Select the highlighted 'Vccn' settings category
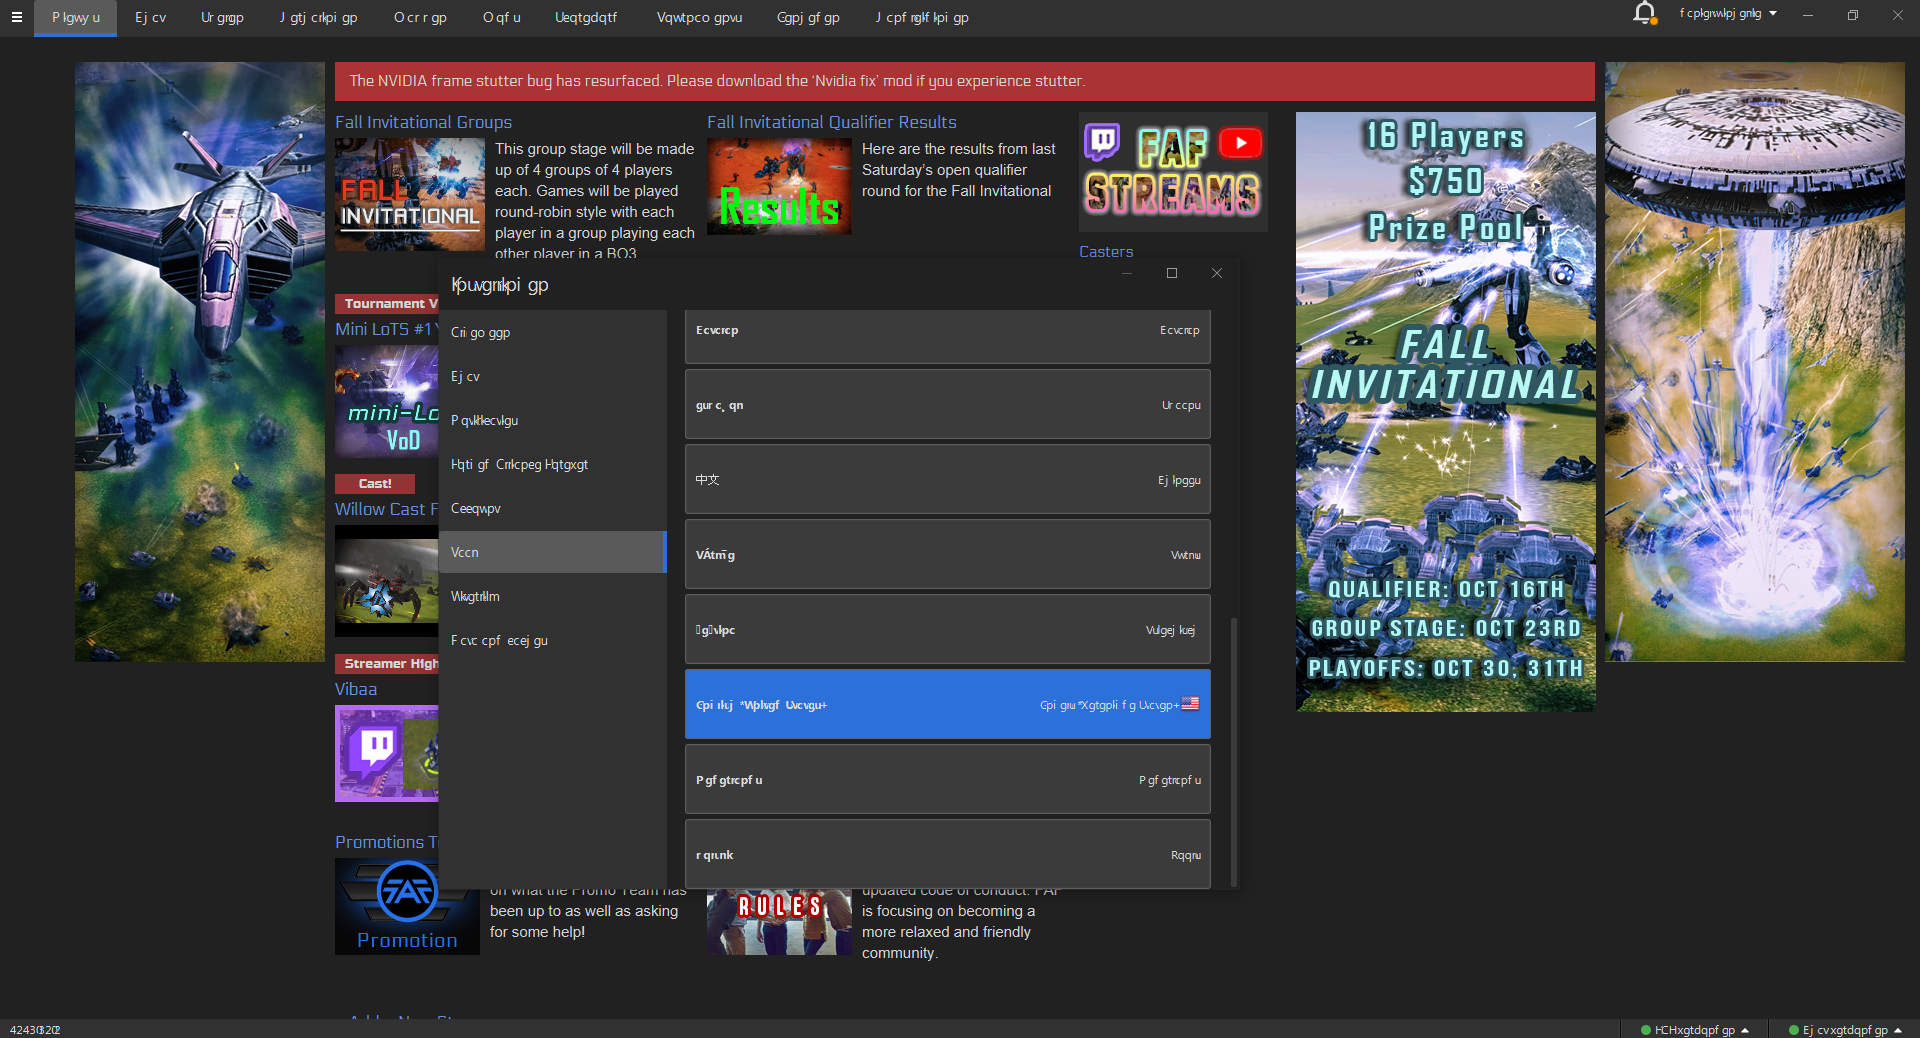Viewport: 1920px width, 1038px height. 552,552
